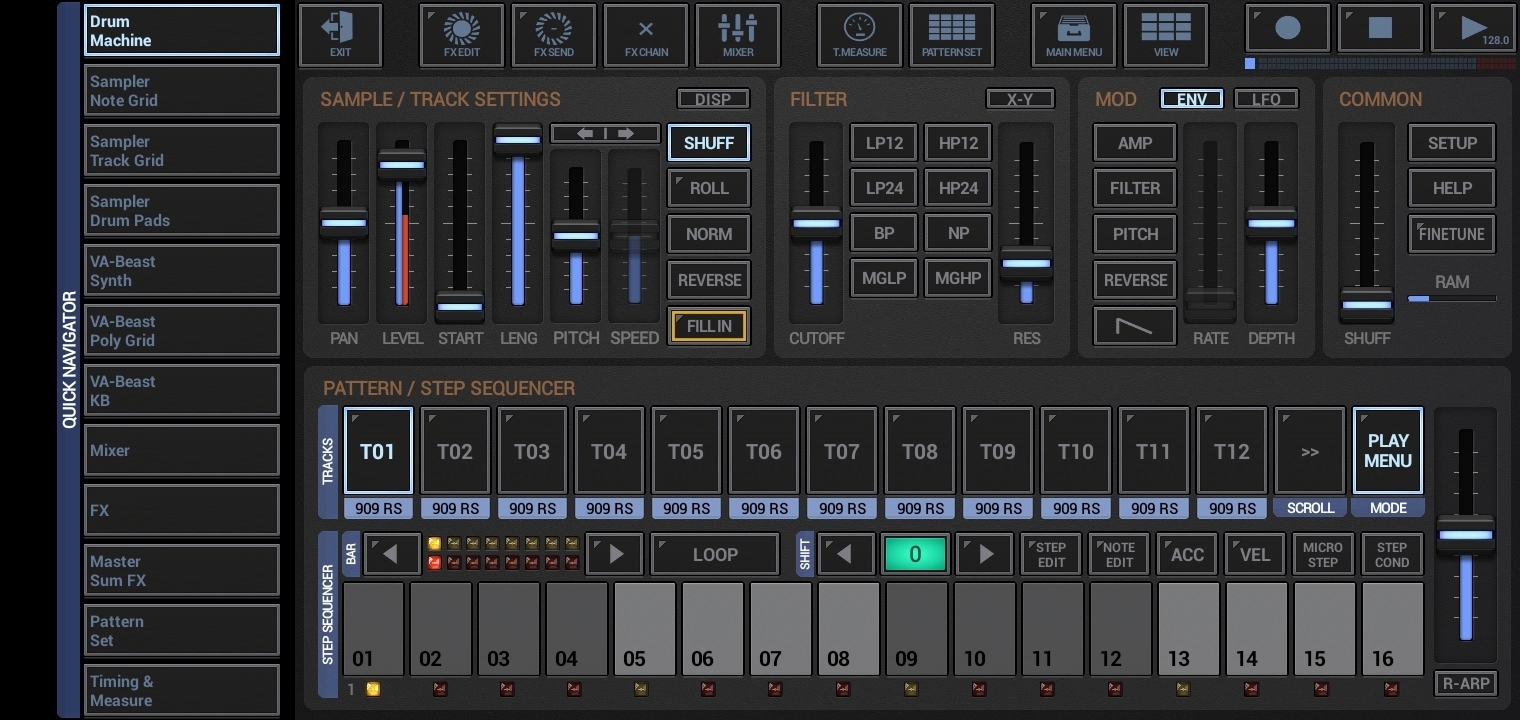
Task: Go to next bar in sequencer
Action: point(615,554)
